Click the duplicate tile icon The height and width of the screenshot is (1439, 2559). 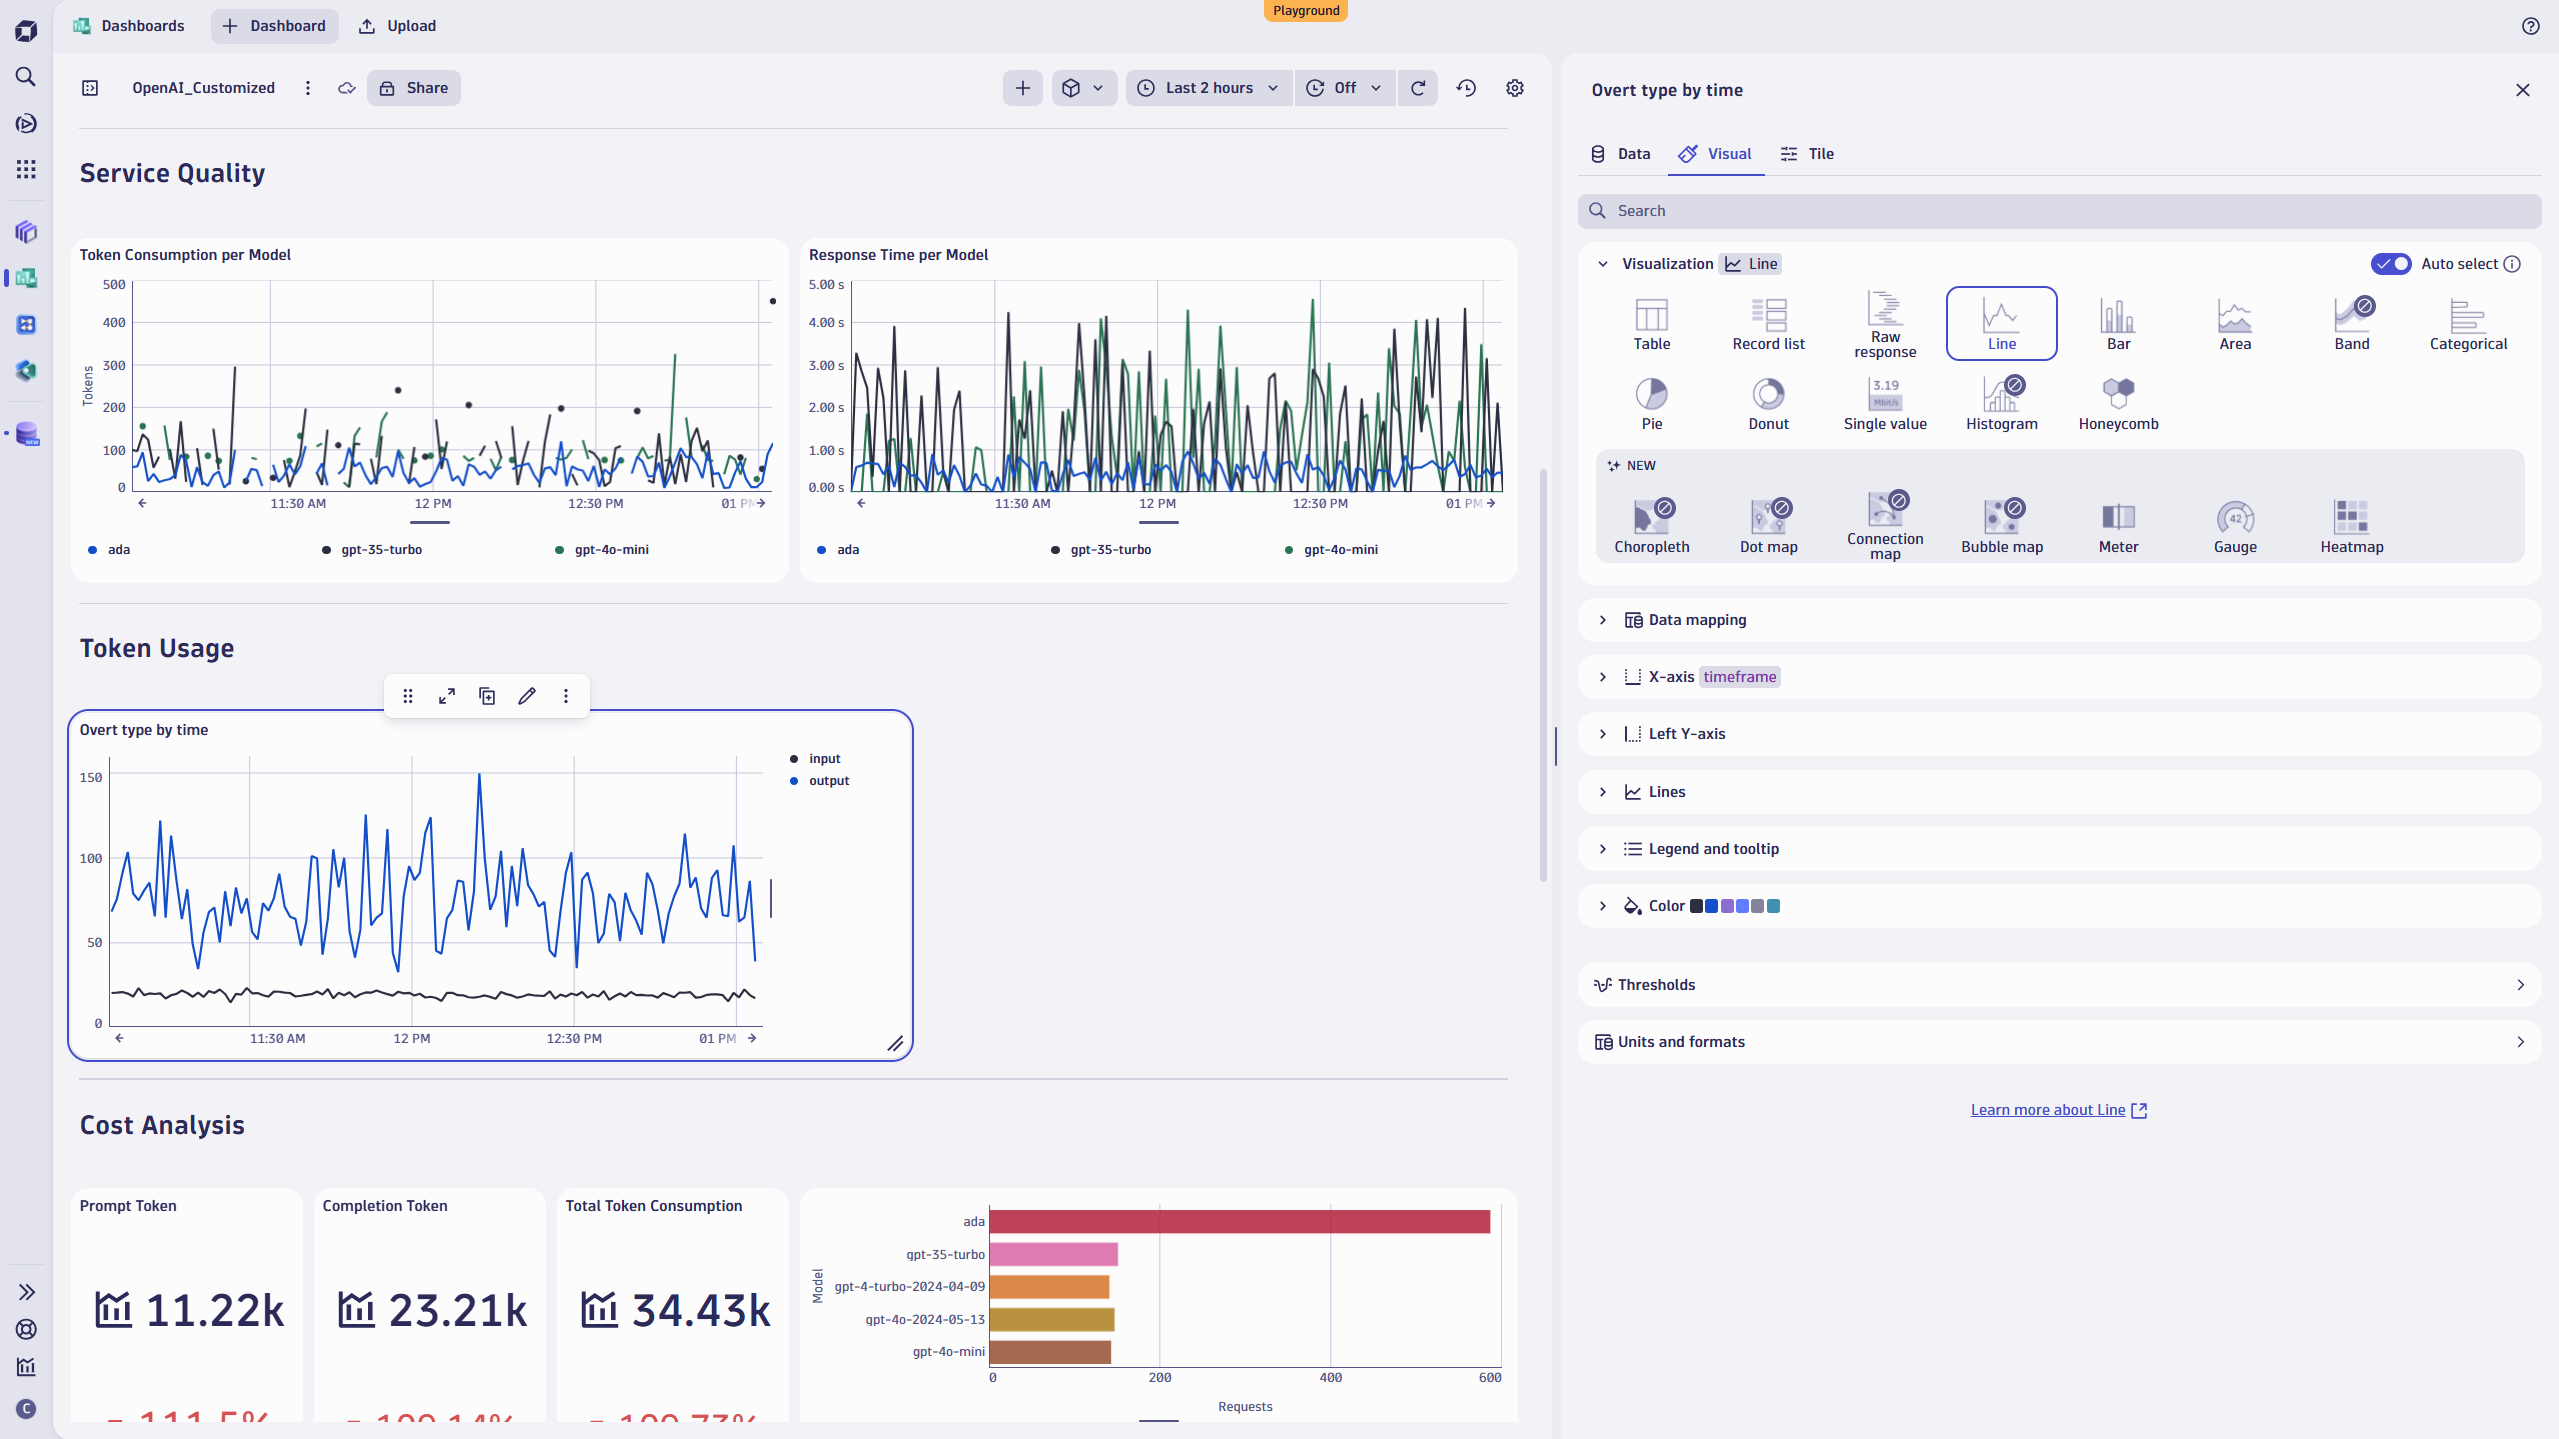tap(487, 696)
